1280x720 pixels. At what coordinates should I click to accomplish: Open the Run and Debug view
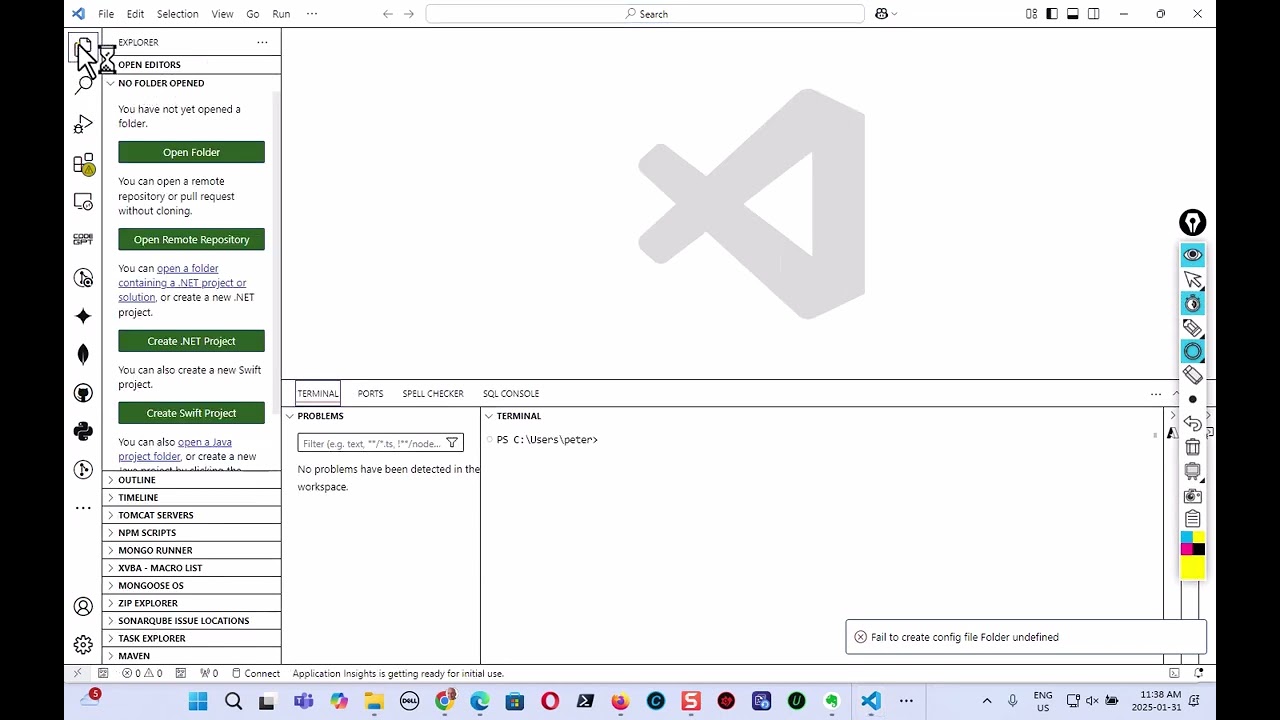(83, 124)
